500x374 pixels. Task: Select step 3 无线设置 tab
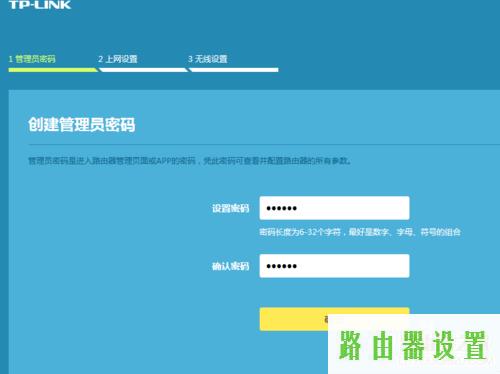coord(207,59)
